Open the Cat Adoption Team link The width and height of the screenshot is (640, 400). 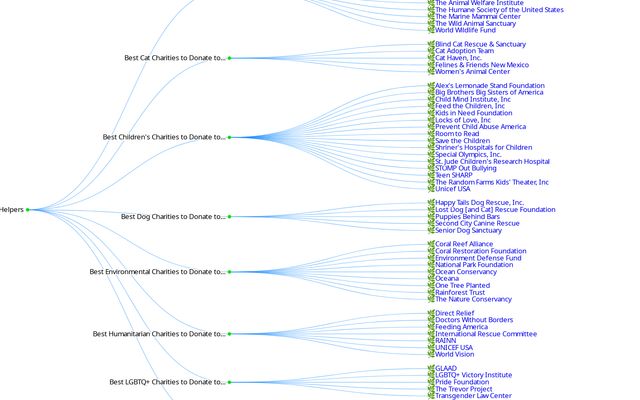pos(464,51)
